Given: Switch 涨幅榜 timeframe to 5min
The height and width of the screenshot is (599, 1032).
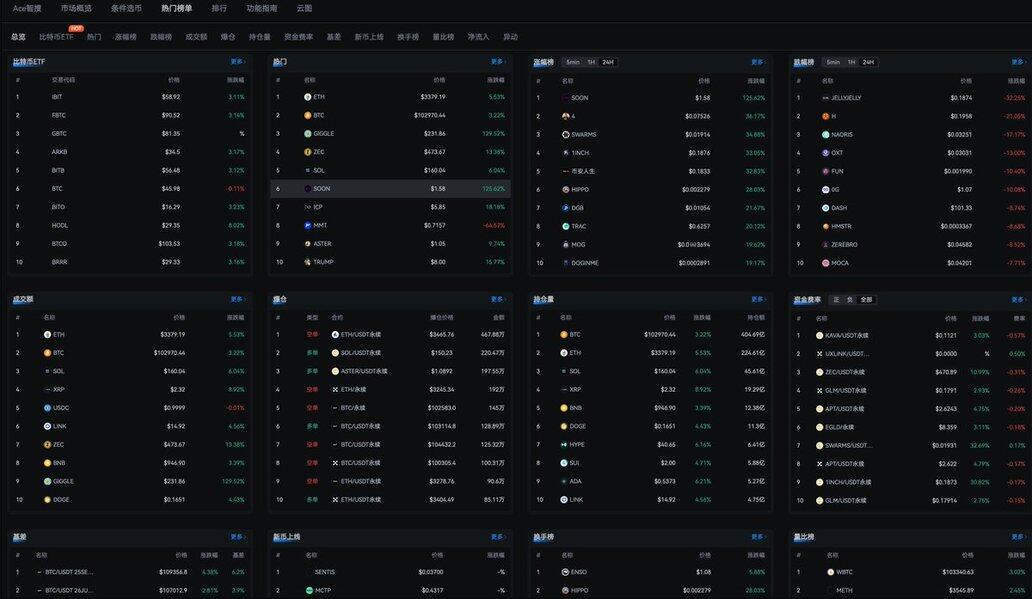Looking at the screenshot, I should coord(572,62).
